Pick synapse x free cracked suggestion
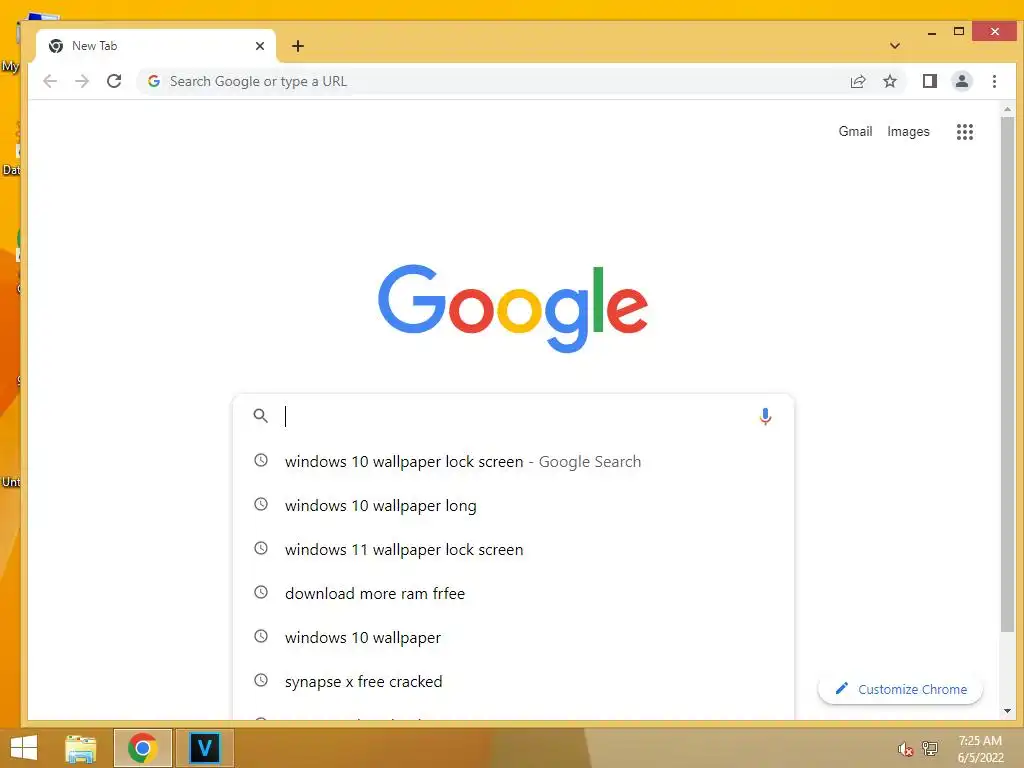 (513, 681)
